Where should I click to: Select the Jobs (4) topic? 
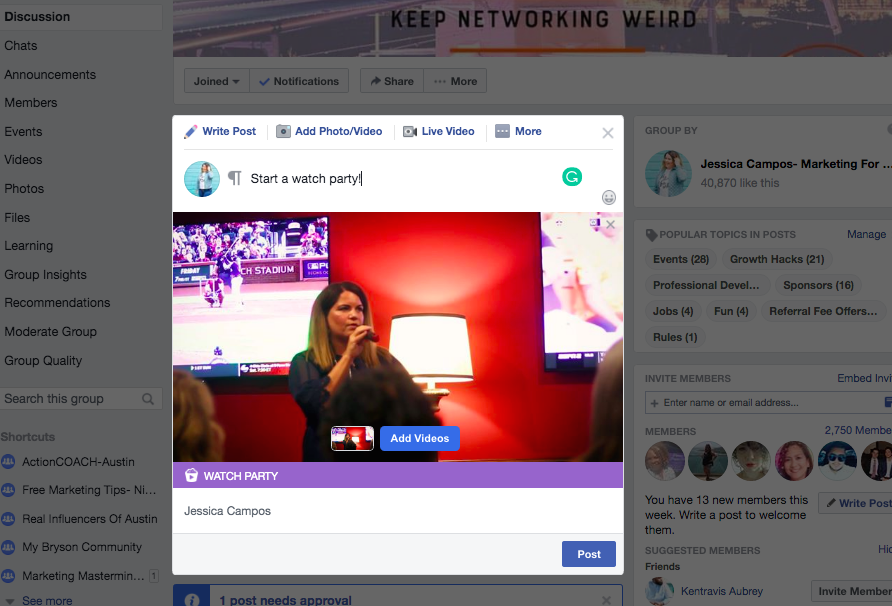click(x=673, y=311)
